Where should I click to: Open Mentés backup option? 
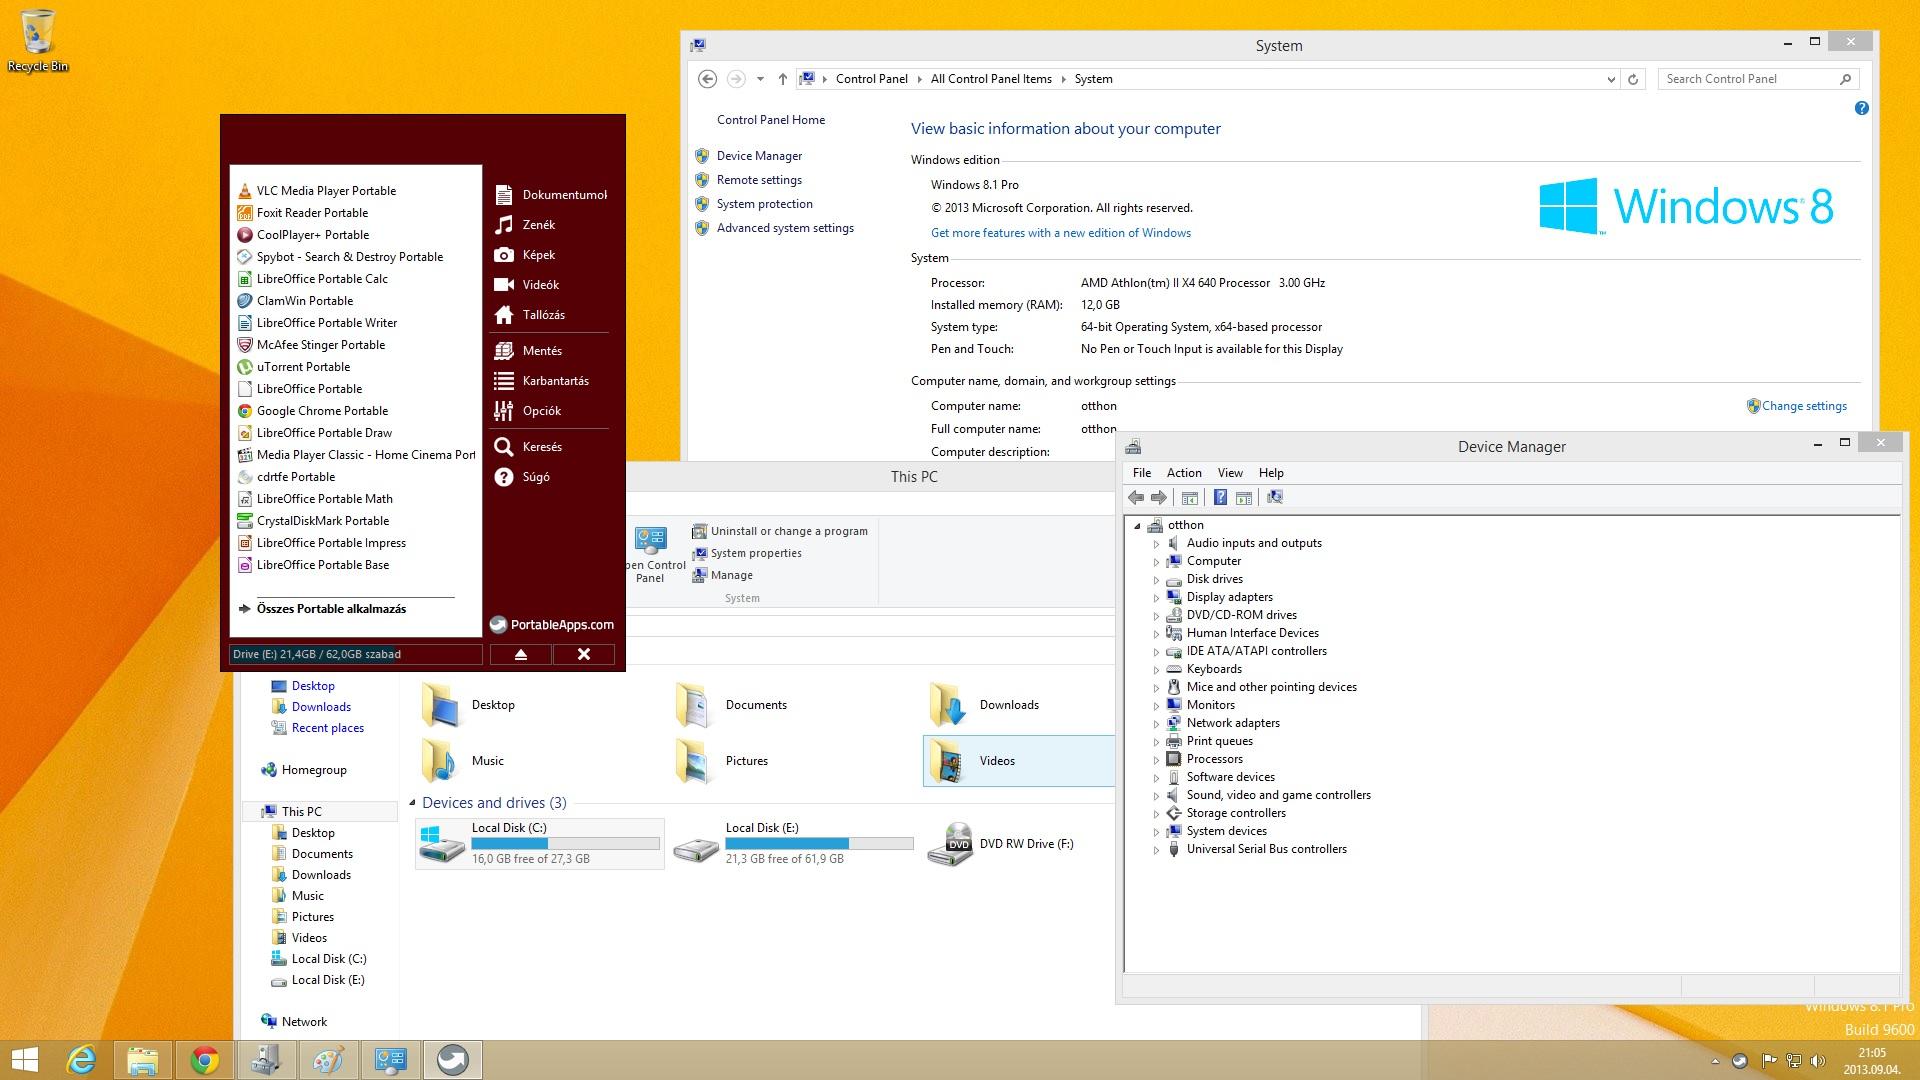pyautogui.click(x=528, y=351)
